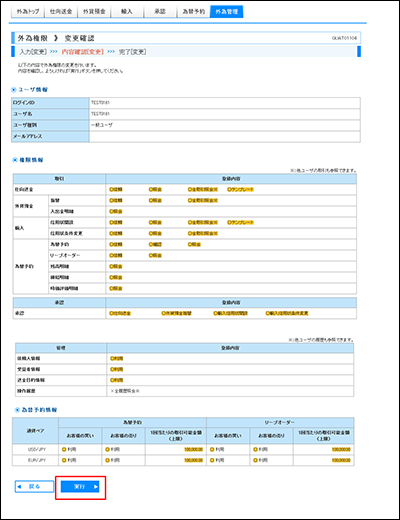The height and width of the screenshot is (520, 400).
Task: Click the ユーザ情報 section heading
Action: point(33,90)
